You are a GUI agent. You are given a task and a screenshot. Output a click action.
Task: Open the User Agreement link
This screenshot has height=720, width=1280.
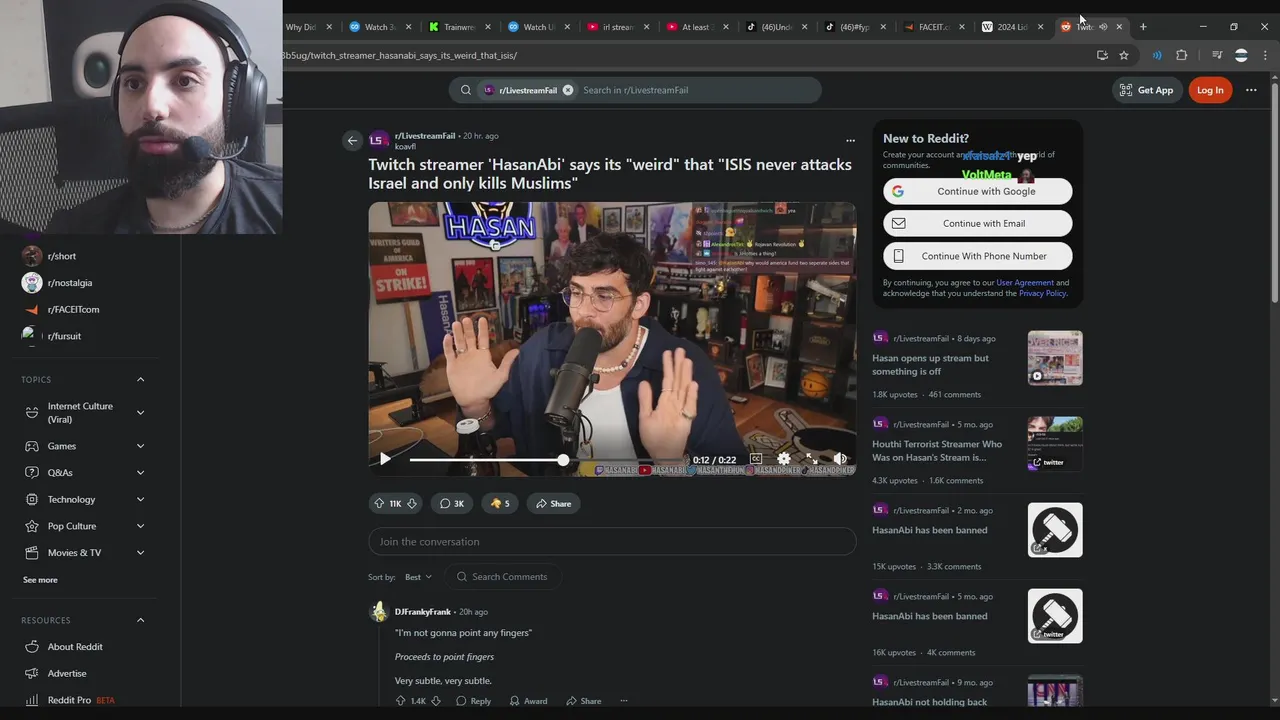tap(1025, 283)
